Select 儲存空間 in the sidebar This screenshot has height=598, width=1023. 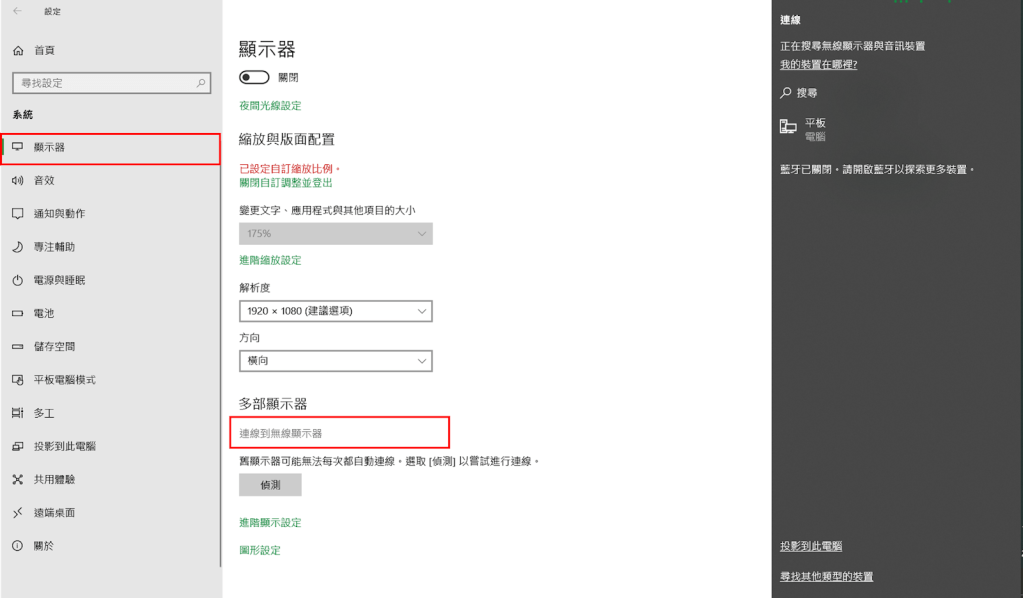click(54, 347)
